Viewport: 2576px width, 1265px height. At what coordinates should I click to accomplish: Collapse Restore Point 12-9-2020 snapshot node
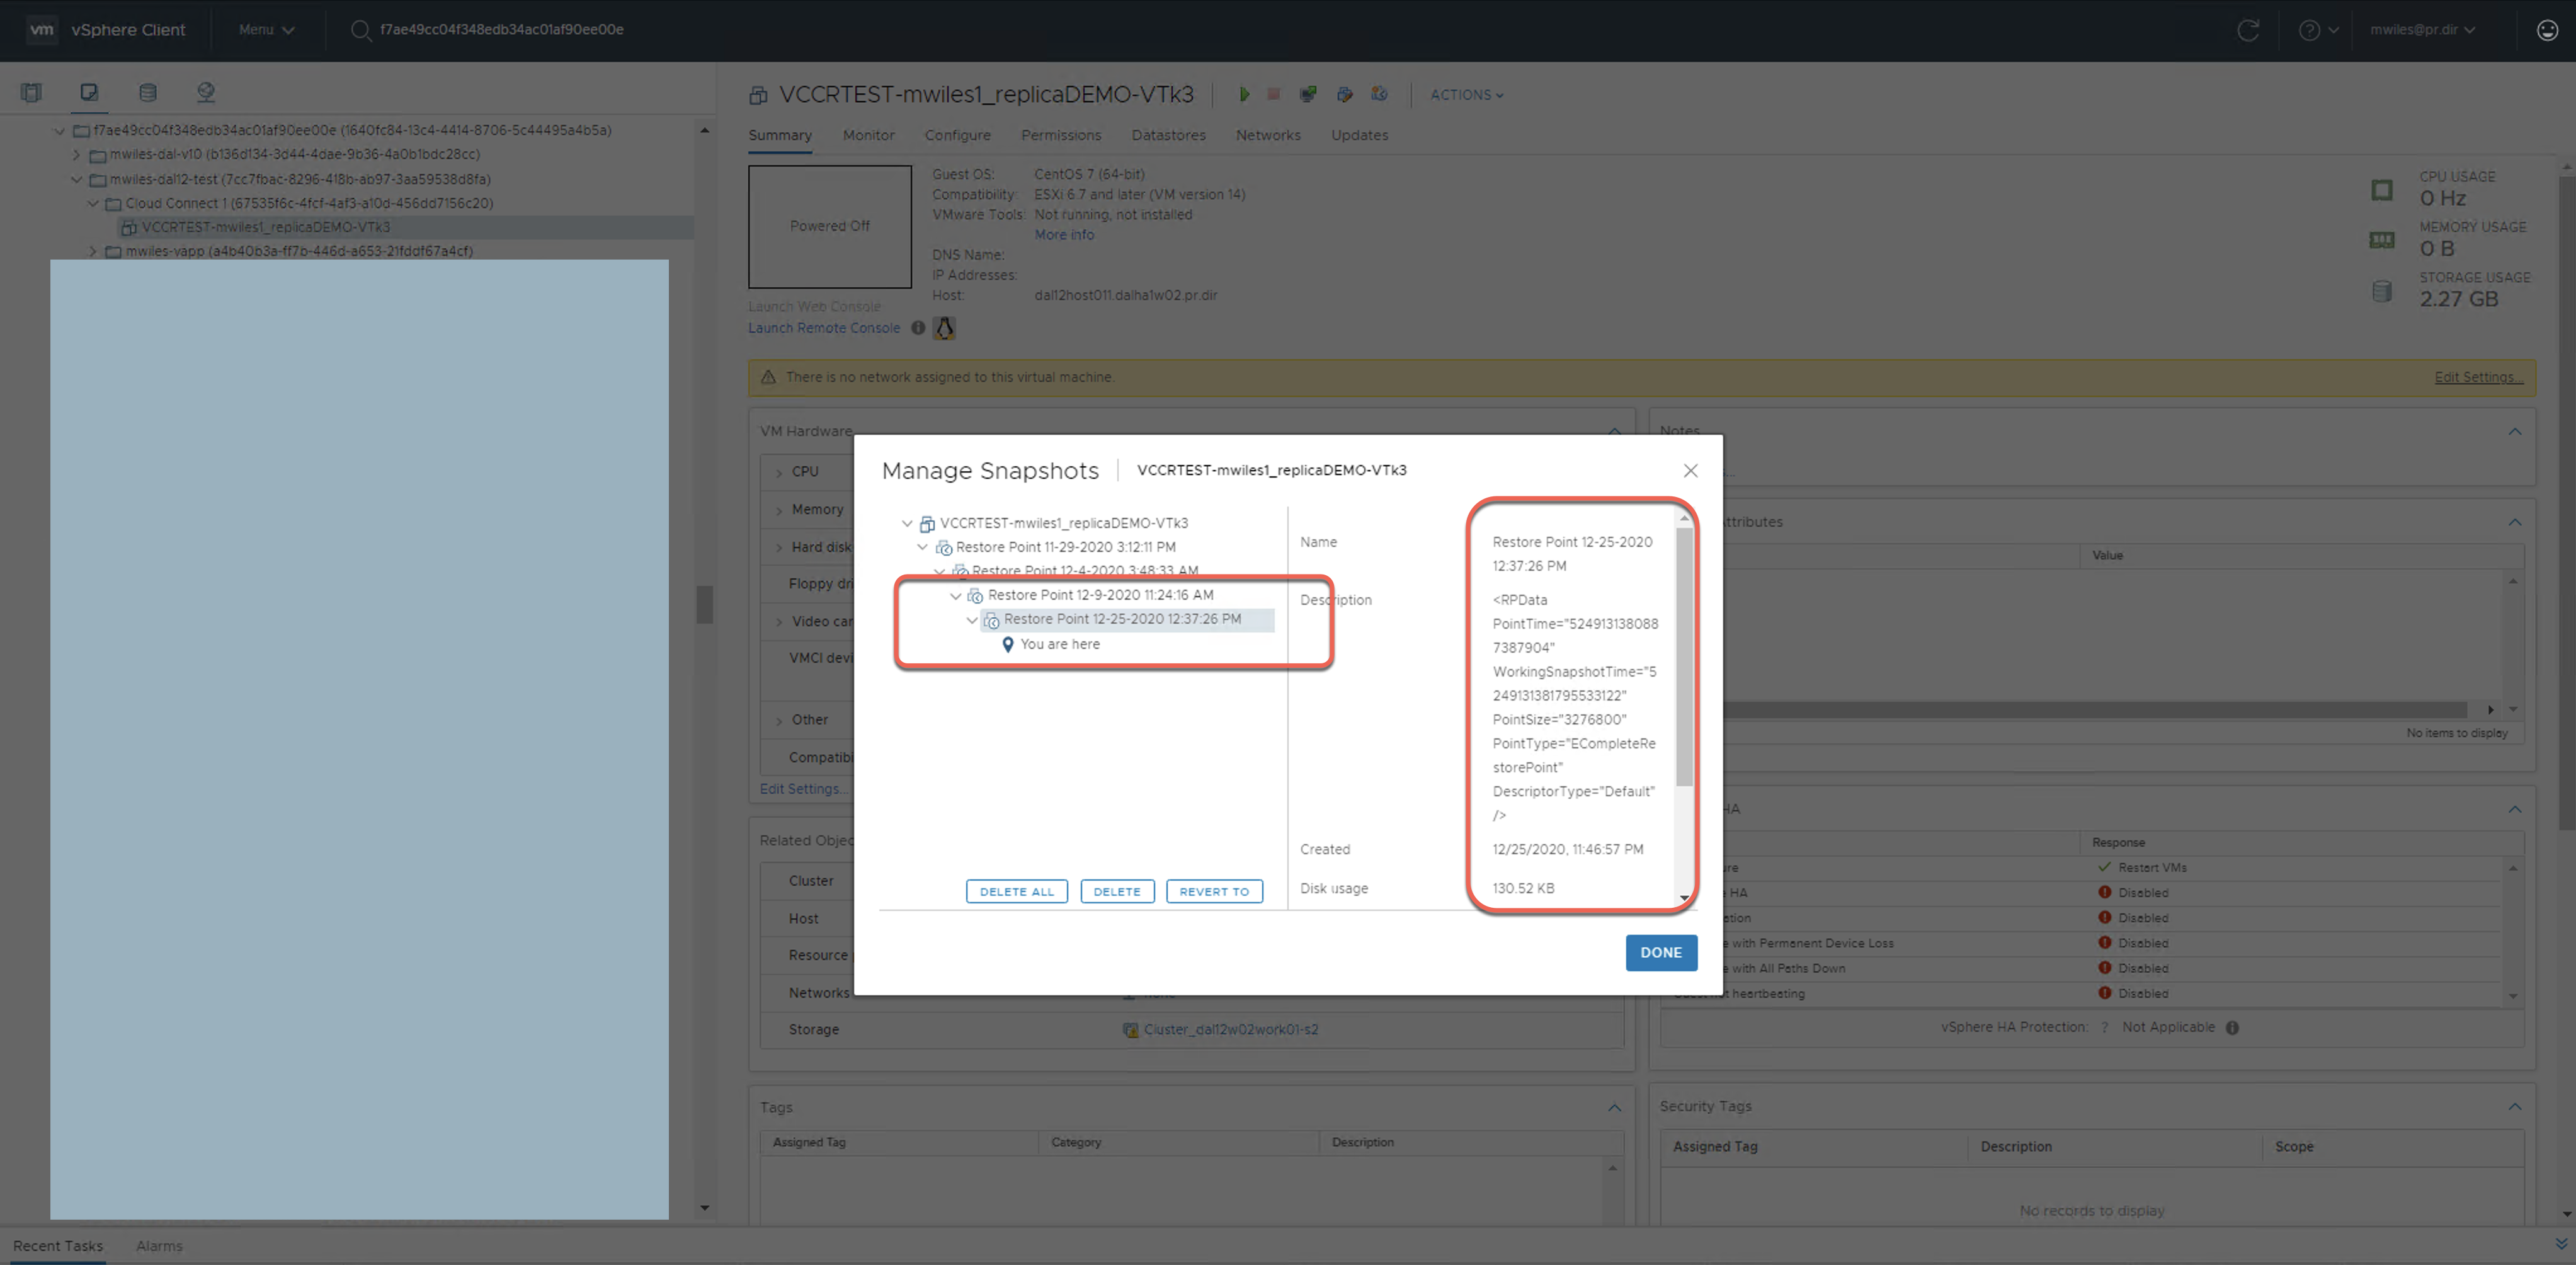pyautogui.click(x=956, y=596)
